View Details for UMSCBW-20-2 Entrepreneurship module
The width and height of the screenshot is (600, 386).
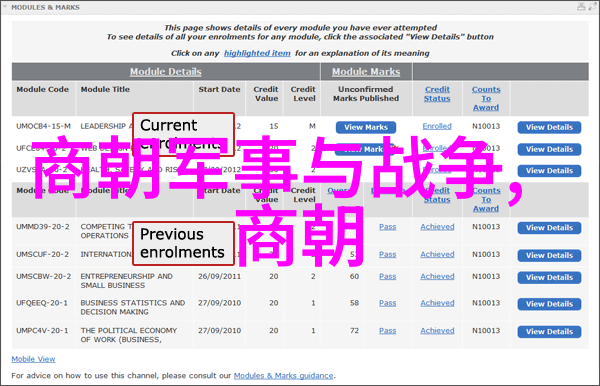click(x=549, y=277)
